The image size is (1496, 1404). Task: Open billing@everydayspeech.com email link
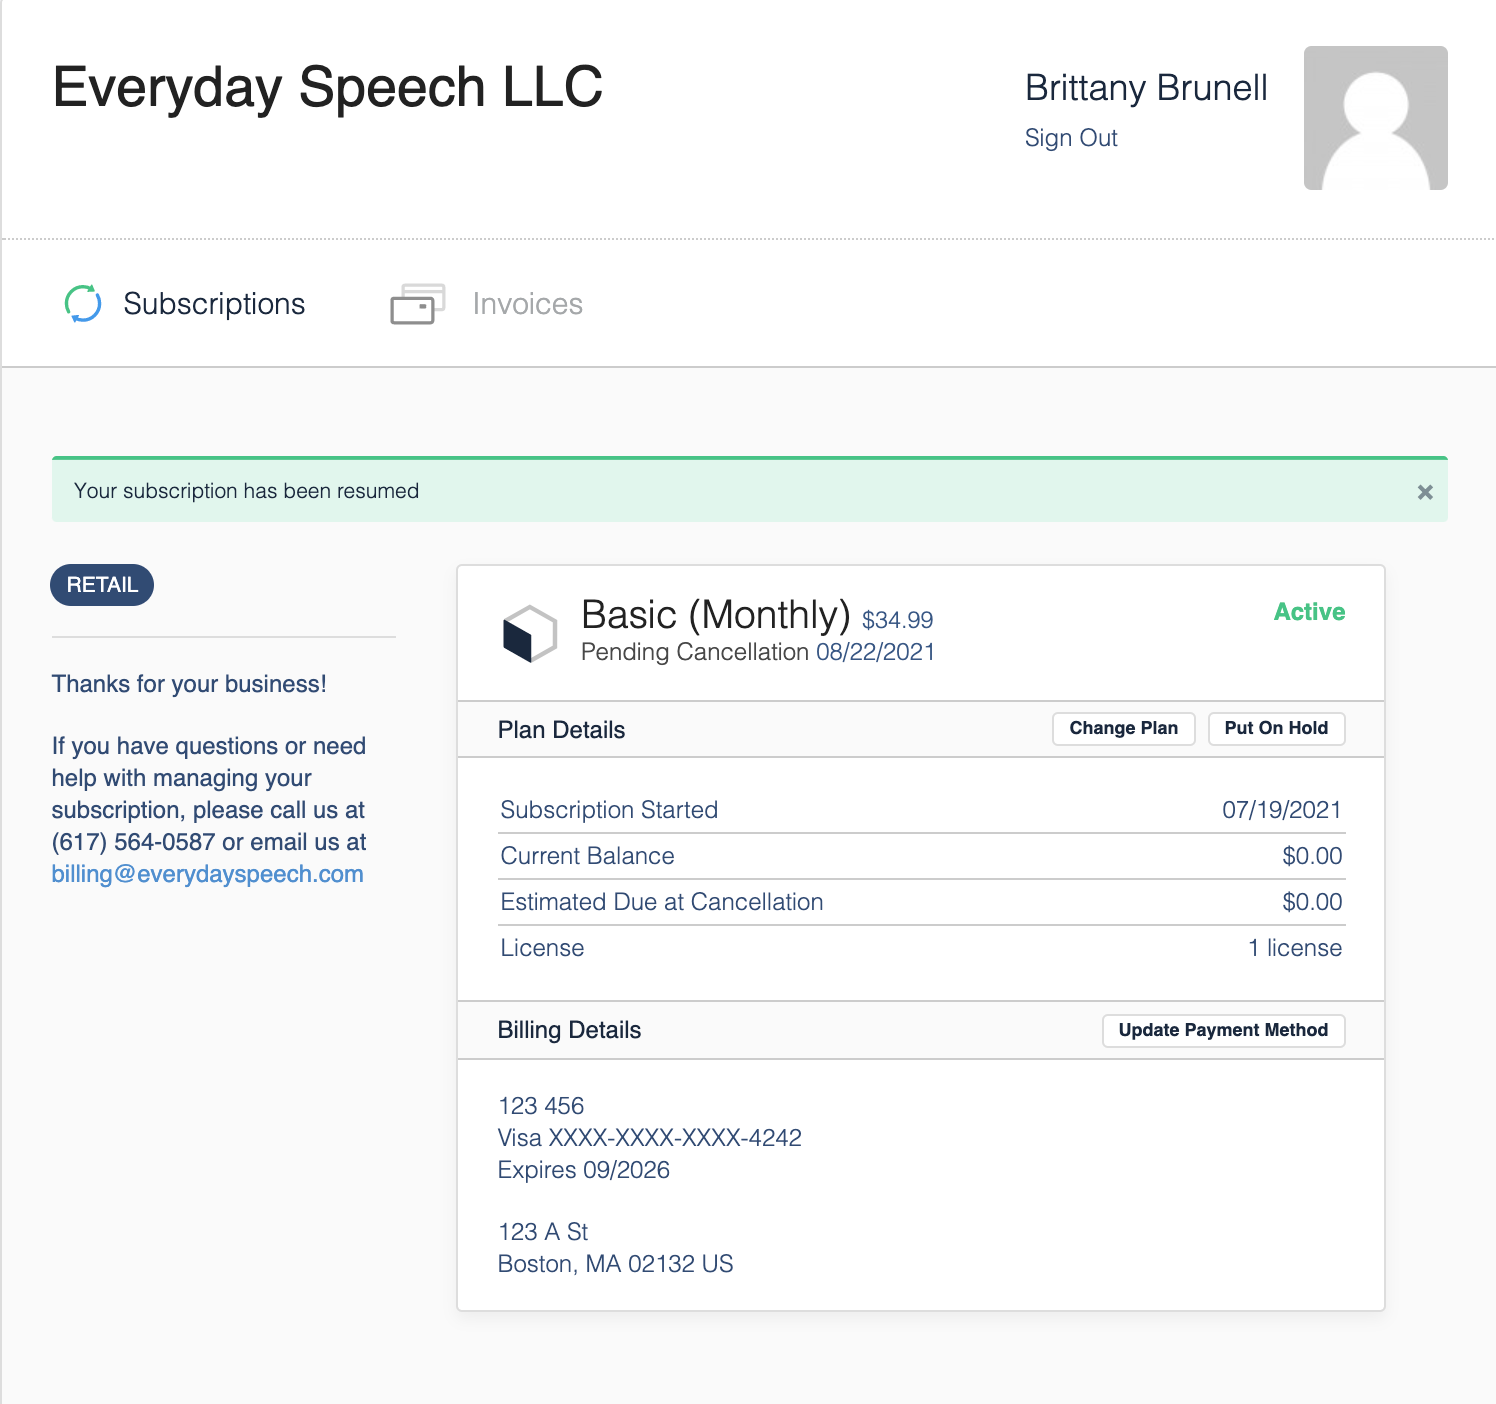(207, 874)
